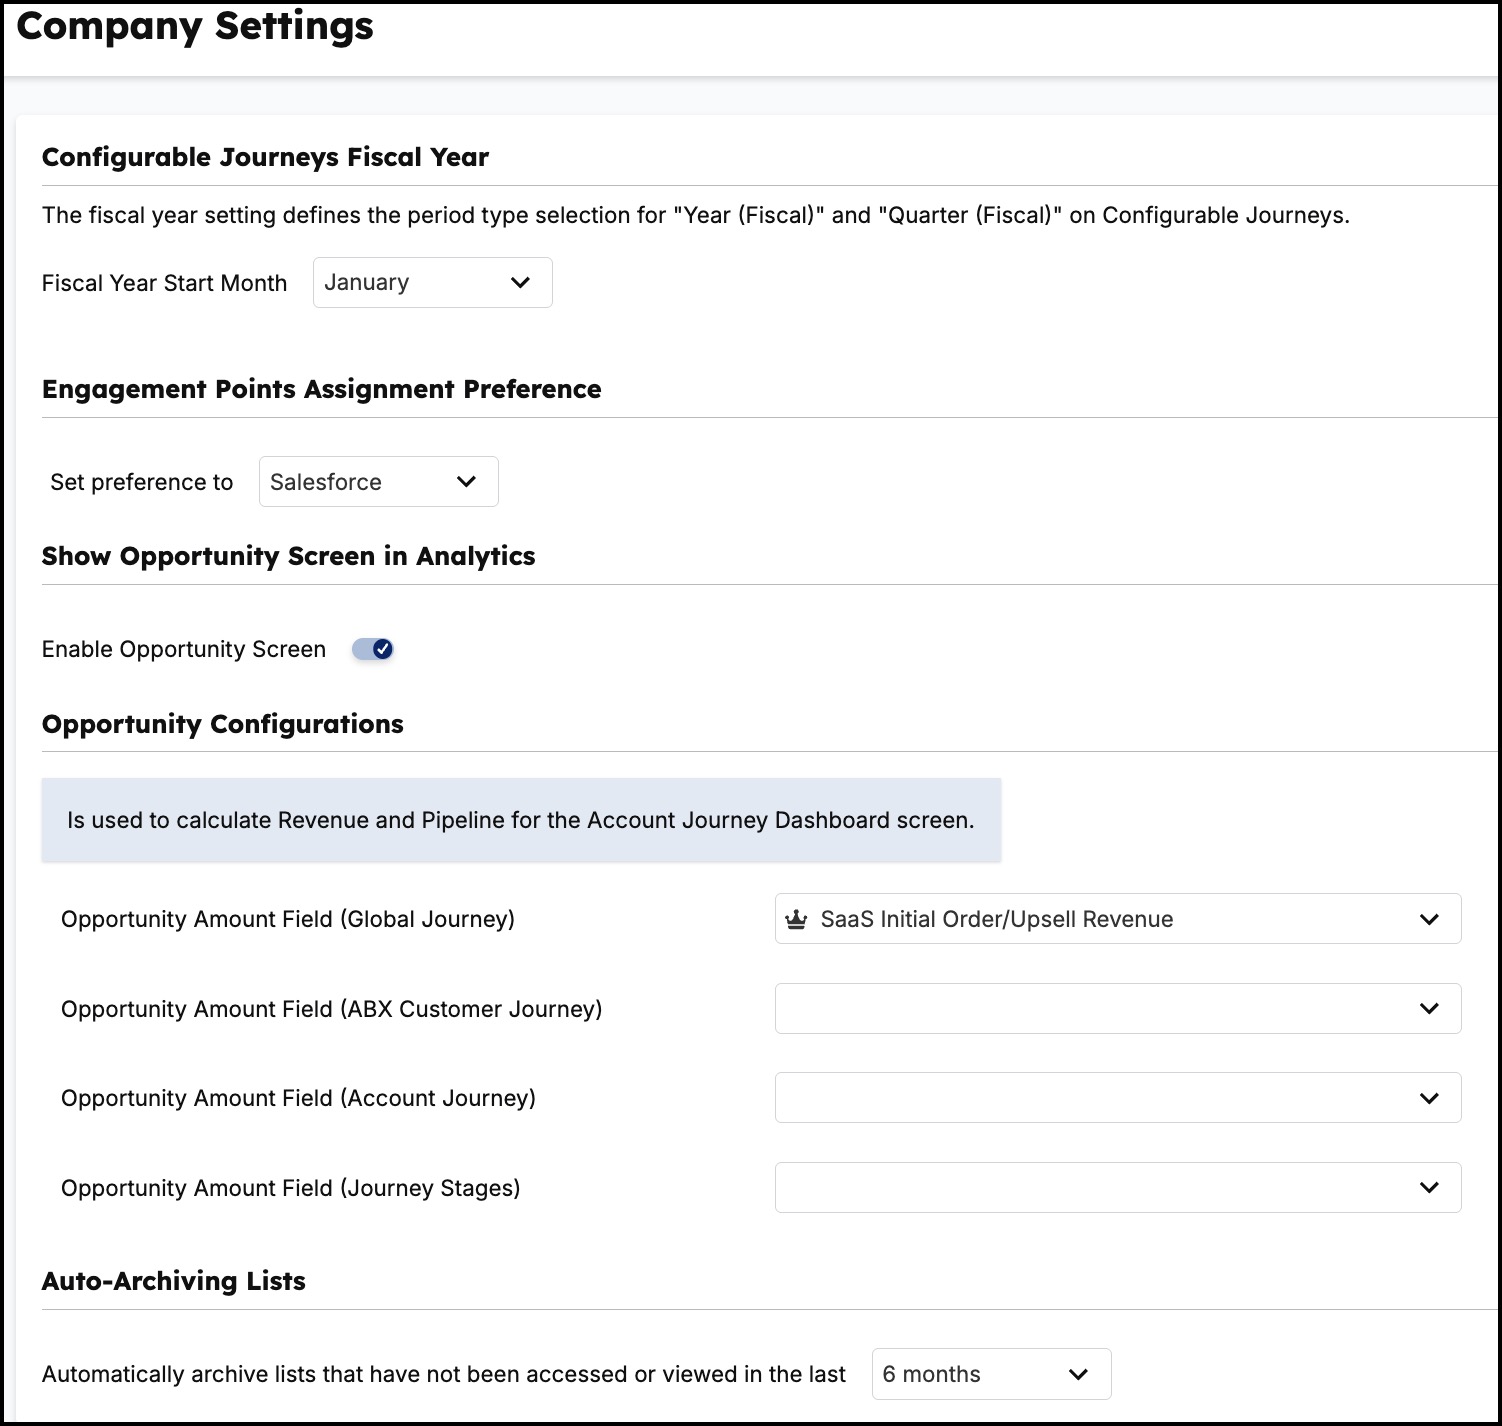Click the Revenue and Pipeline info banner
Screen dimensions: 1502x1426
[x=521, y=820]
